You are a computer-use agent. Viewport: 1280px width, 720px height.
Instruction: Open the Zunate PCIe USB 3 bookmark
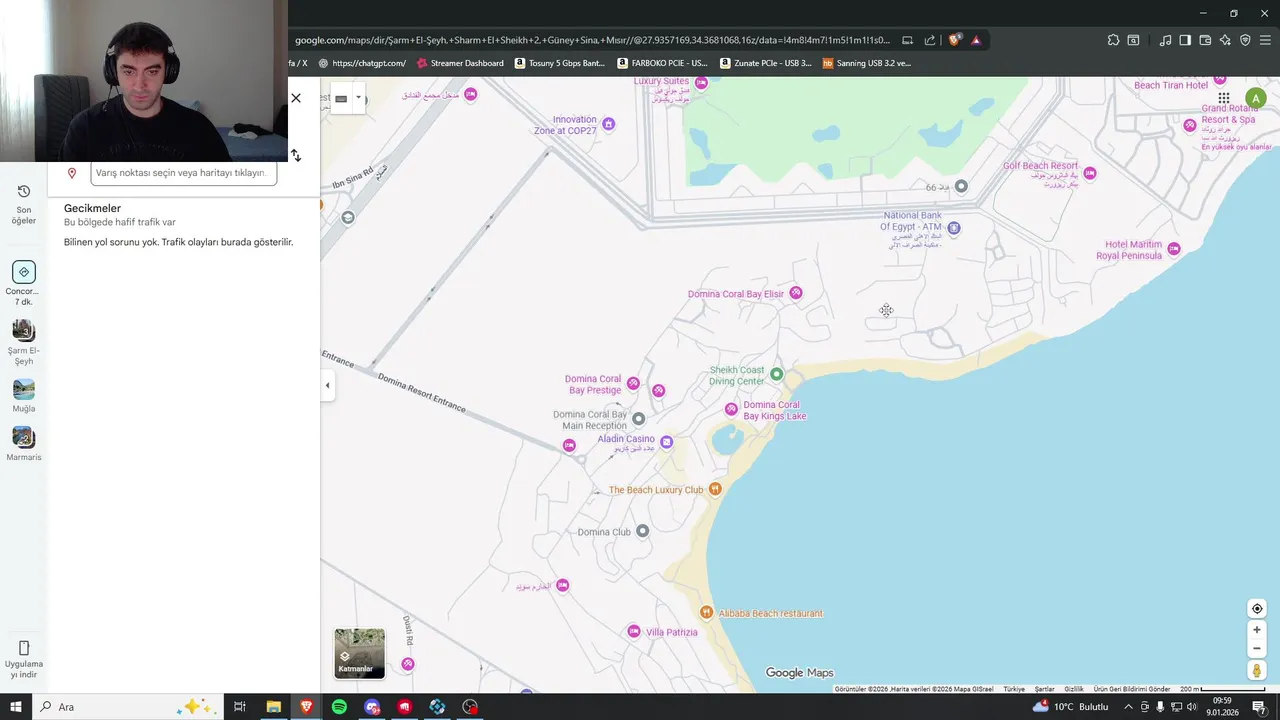tap(766, 63)
